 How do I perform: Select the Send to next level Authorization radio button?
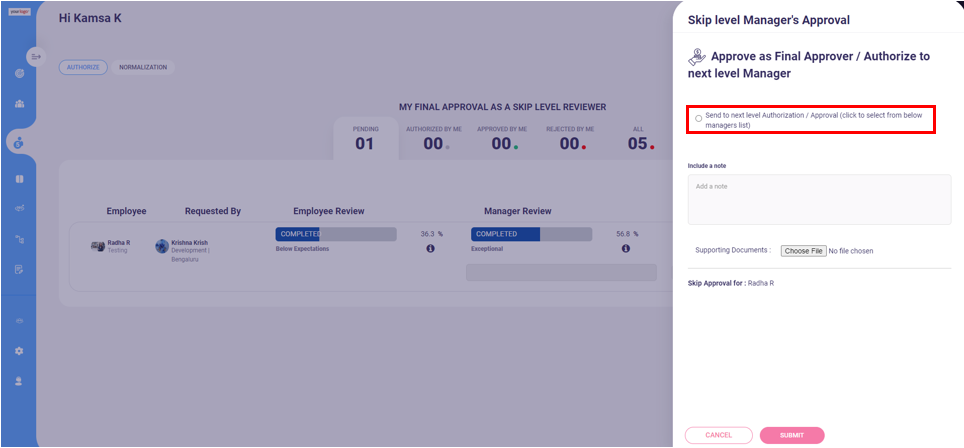point(698,119)
